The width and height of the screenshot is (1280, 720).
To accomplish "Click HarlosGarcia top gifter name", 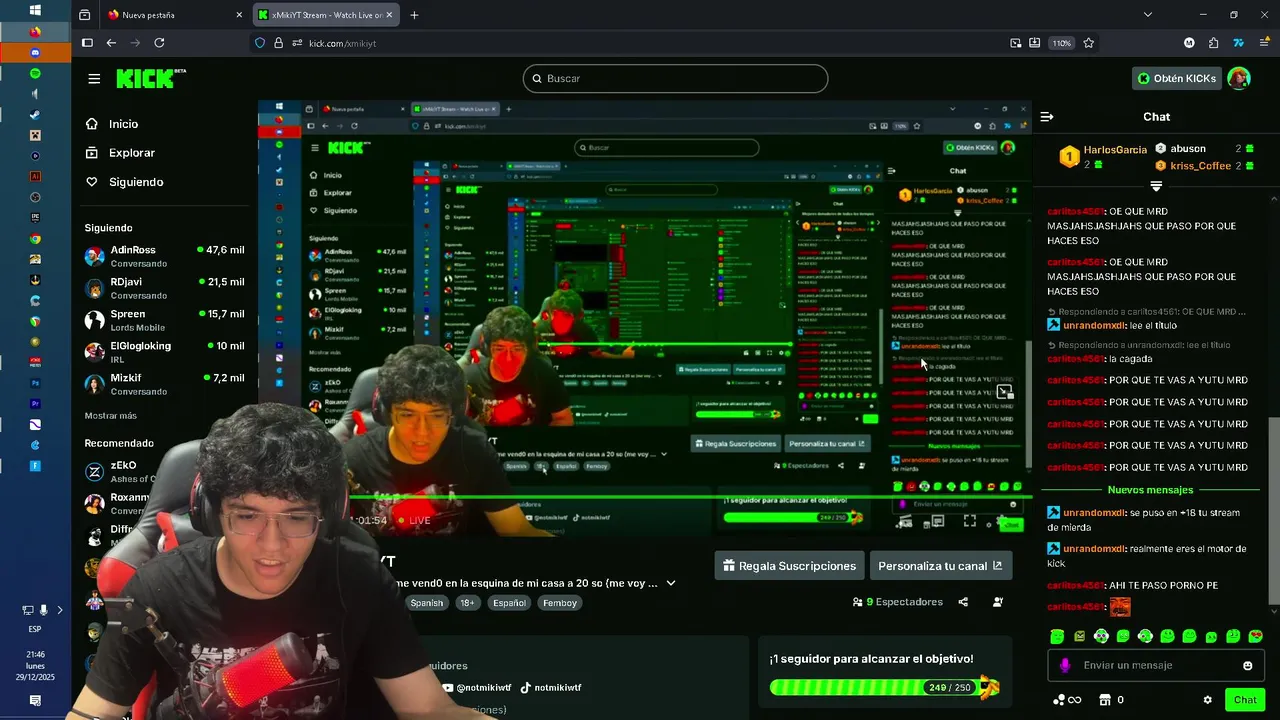I will pos(1115,150).
